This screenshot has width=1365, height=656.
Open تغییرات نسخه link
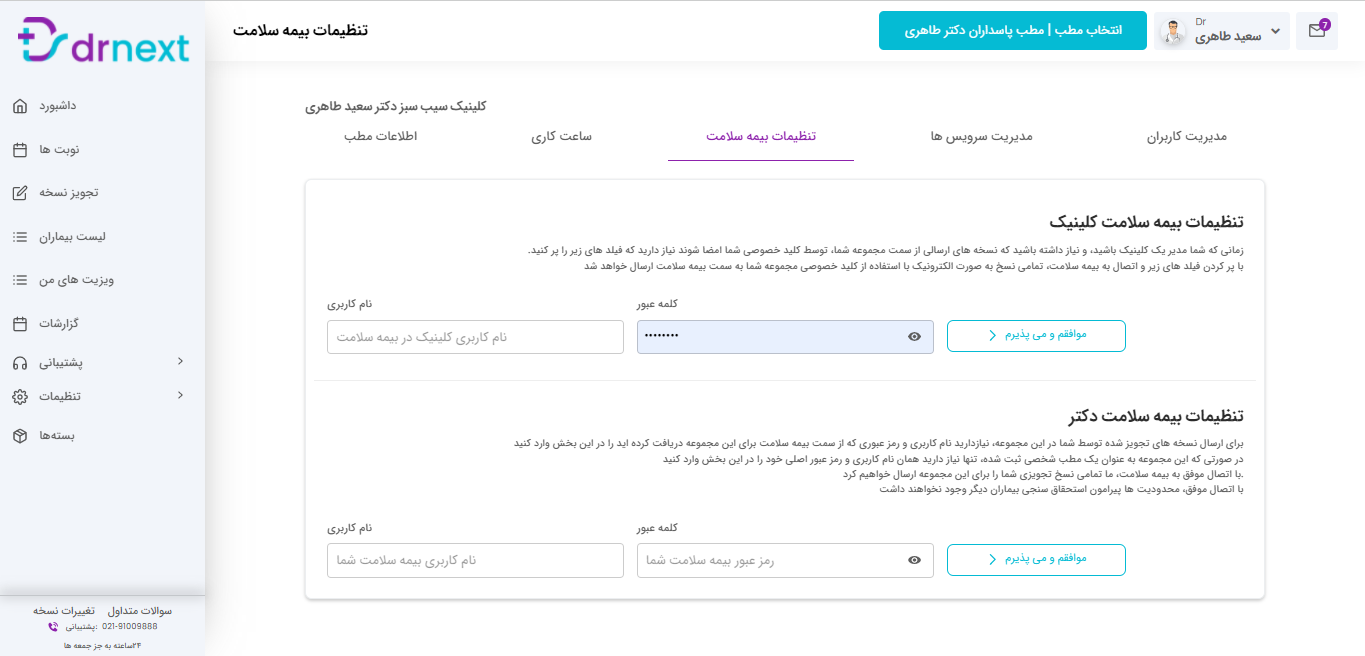pyautogui.click(x=64, y=610)
